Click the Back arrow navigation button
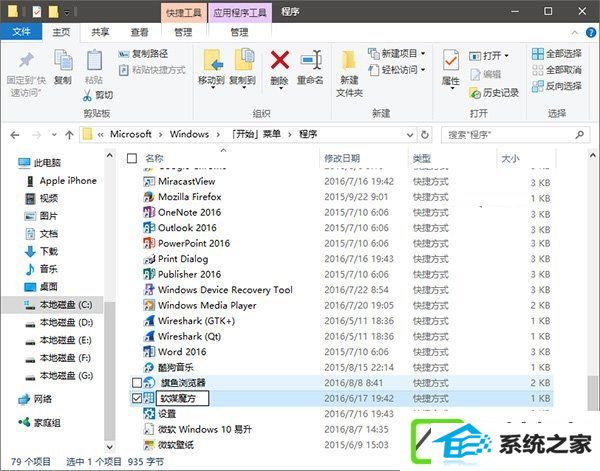The height and width of the screenshot is (471, 600). (x=15, y=135)
